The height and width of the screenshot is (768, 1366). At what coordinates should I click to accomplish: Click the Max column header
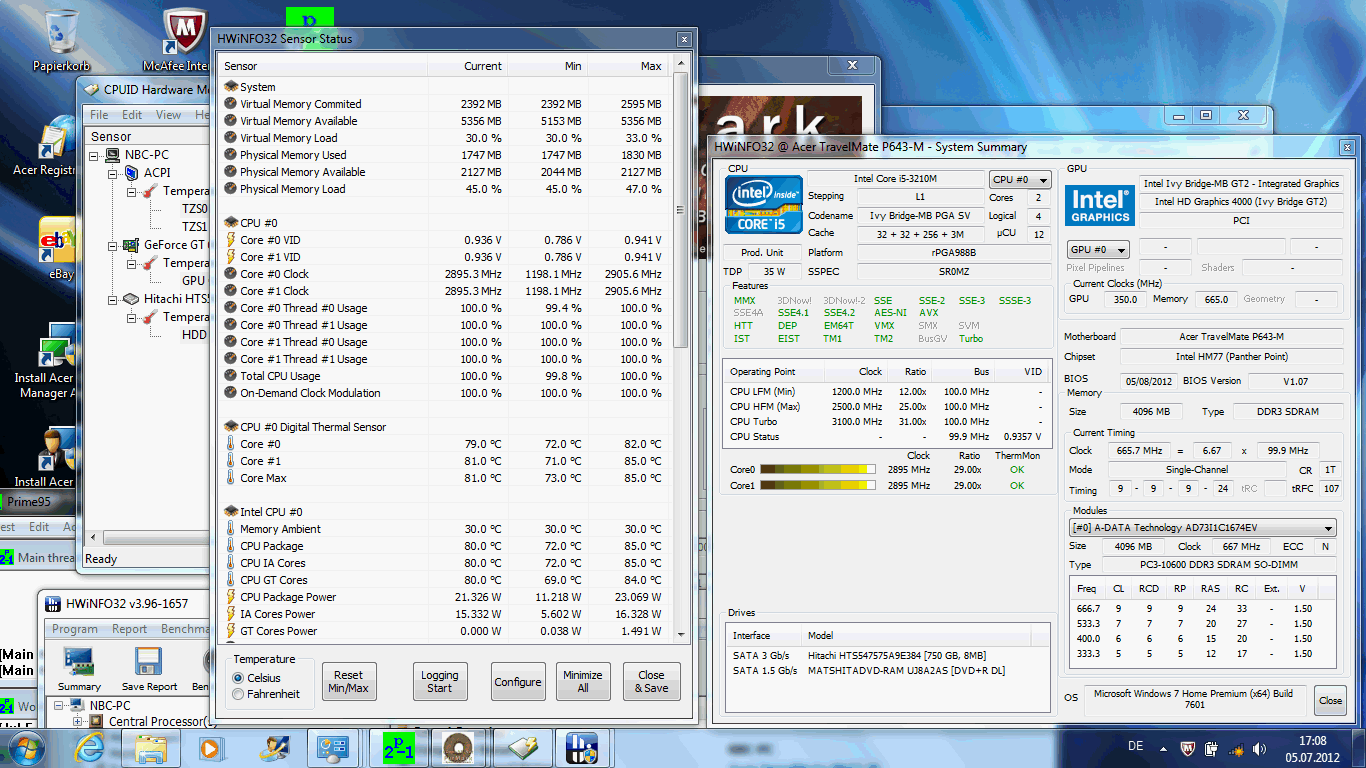(x=628, y=66)
